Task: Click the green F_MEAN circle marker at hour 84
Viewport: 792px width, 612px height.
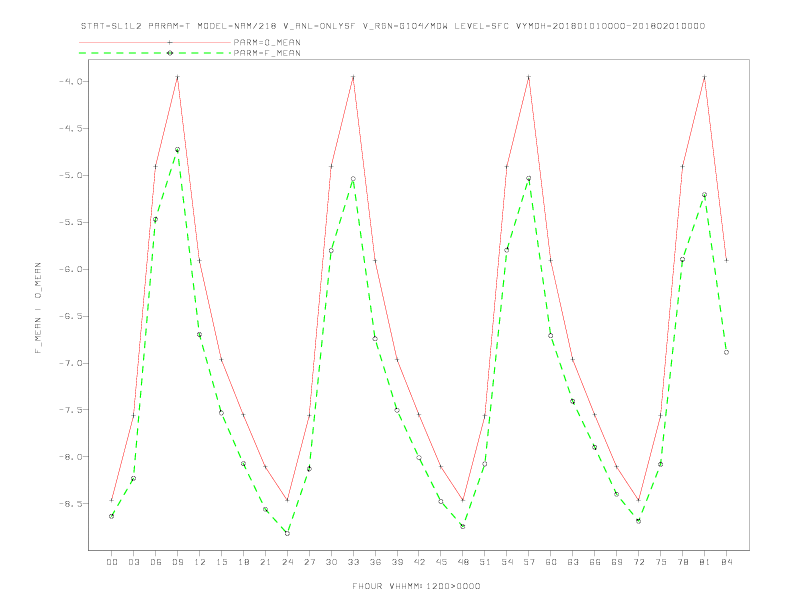Action: [726, 352]
